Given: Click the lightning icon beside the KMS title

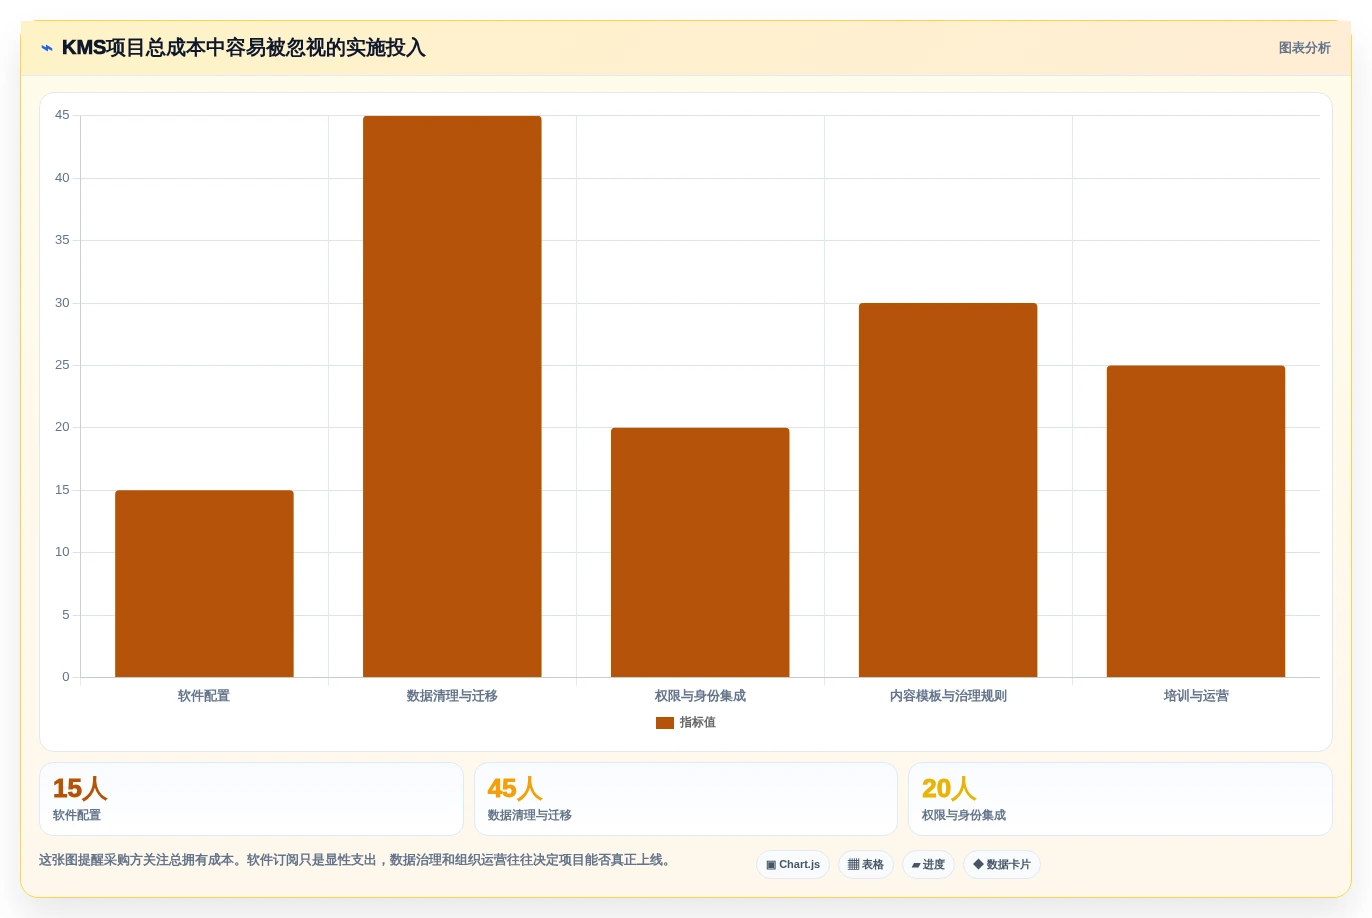Looking at the screenshot, I should 47,48.
